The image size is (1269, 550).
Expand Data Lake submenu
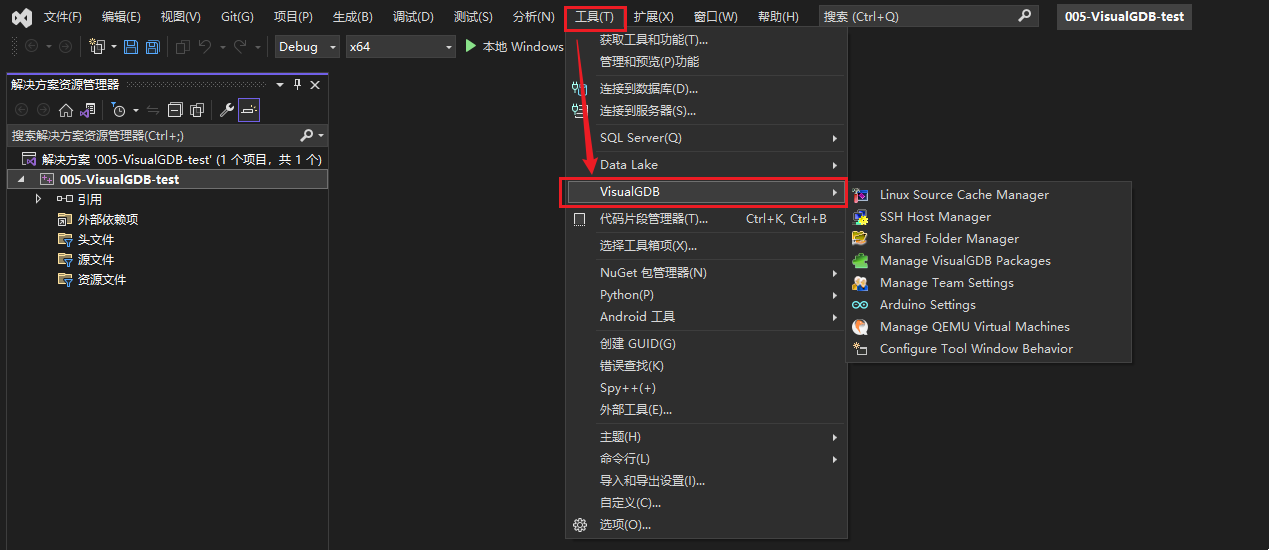(706, 165)
